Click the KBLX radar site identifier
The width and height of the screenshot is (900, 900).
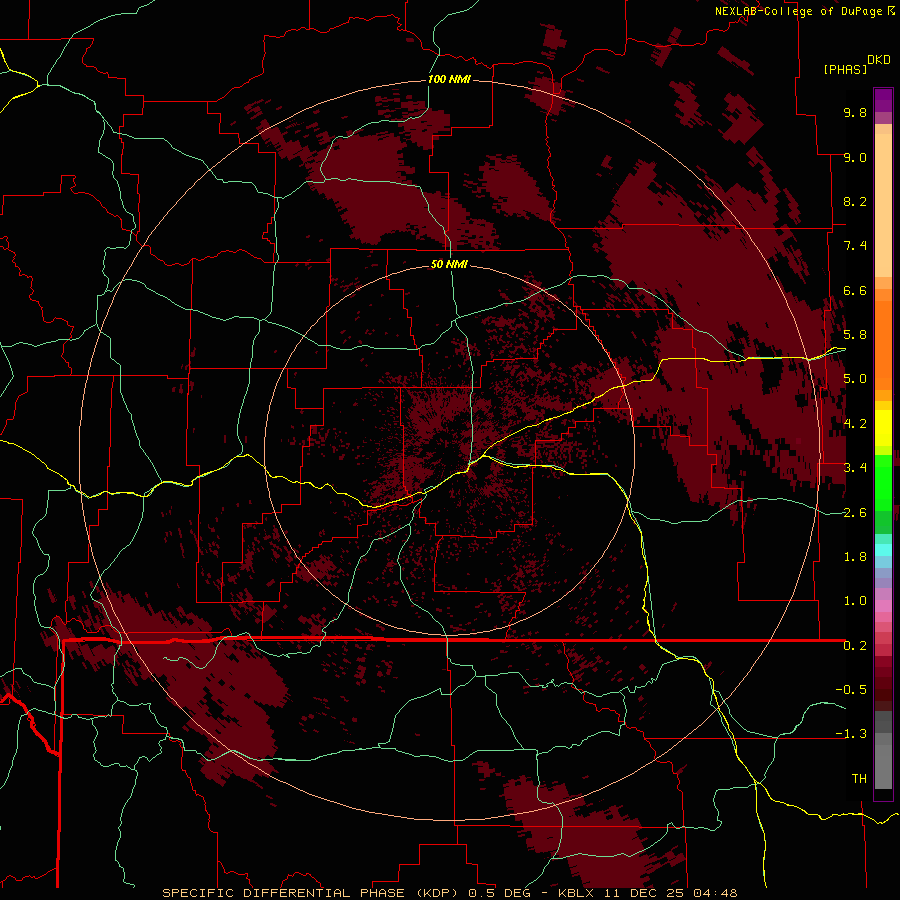click(x=577, y=893)
